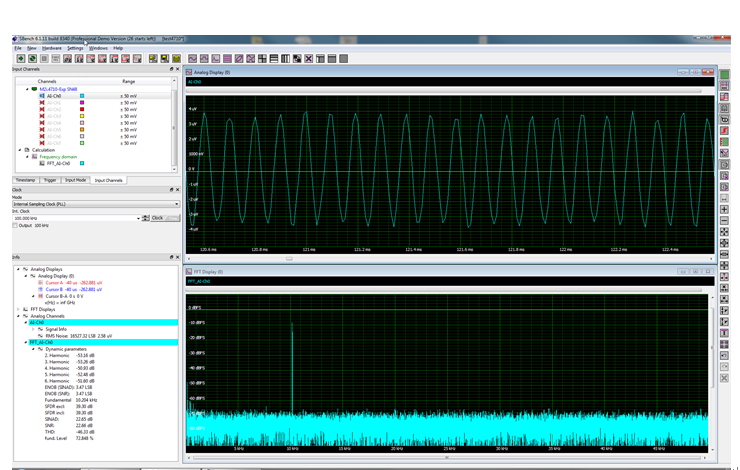The height and width of the screenshot is (470, 740).
Task: Start the continuous loop acquisition icon
Action: tap(33, 59)
